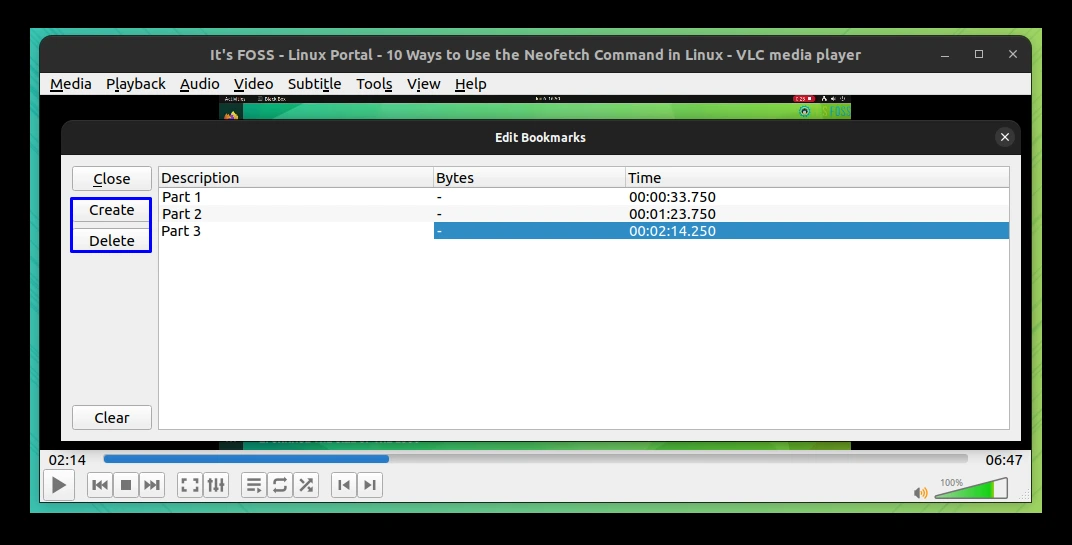Open the Media menu
The width and height of the screenshot is (1072, 545).
click(x=70, y=84)
